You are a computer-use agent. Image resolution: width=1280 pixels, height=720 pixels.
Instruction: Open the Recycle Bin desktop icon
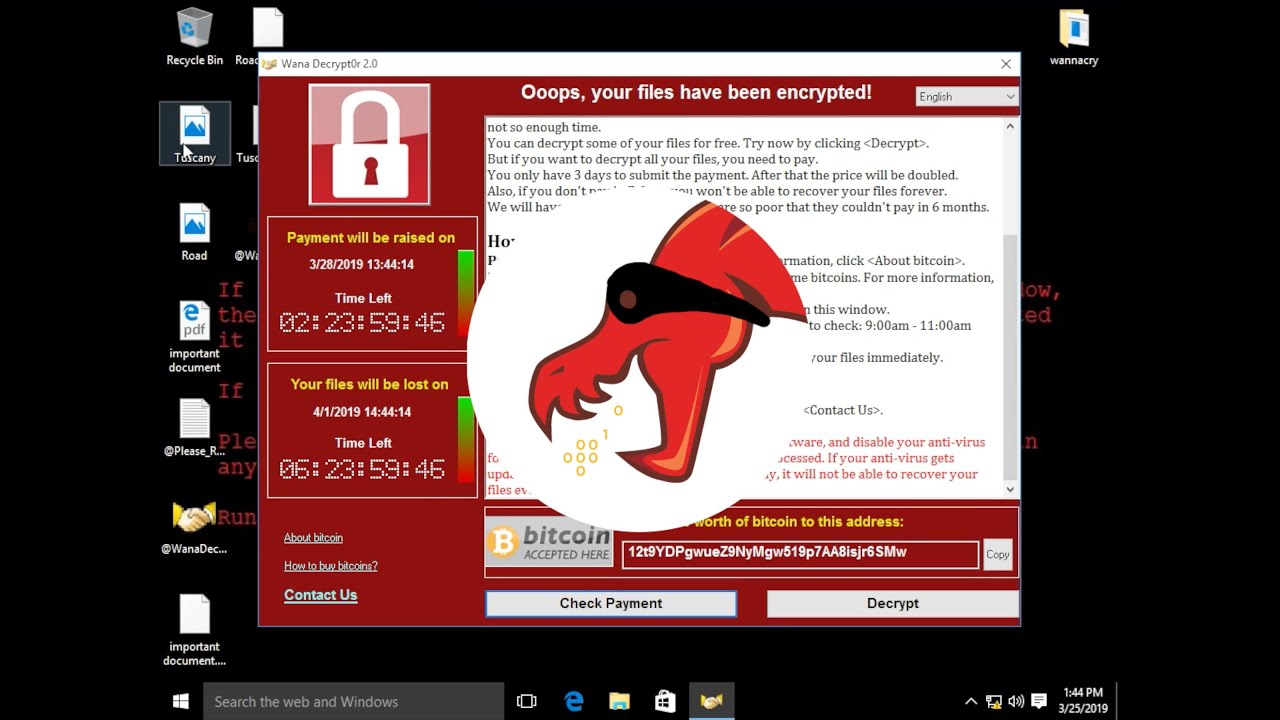[x=194, y=37]
